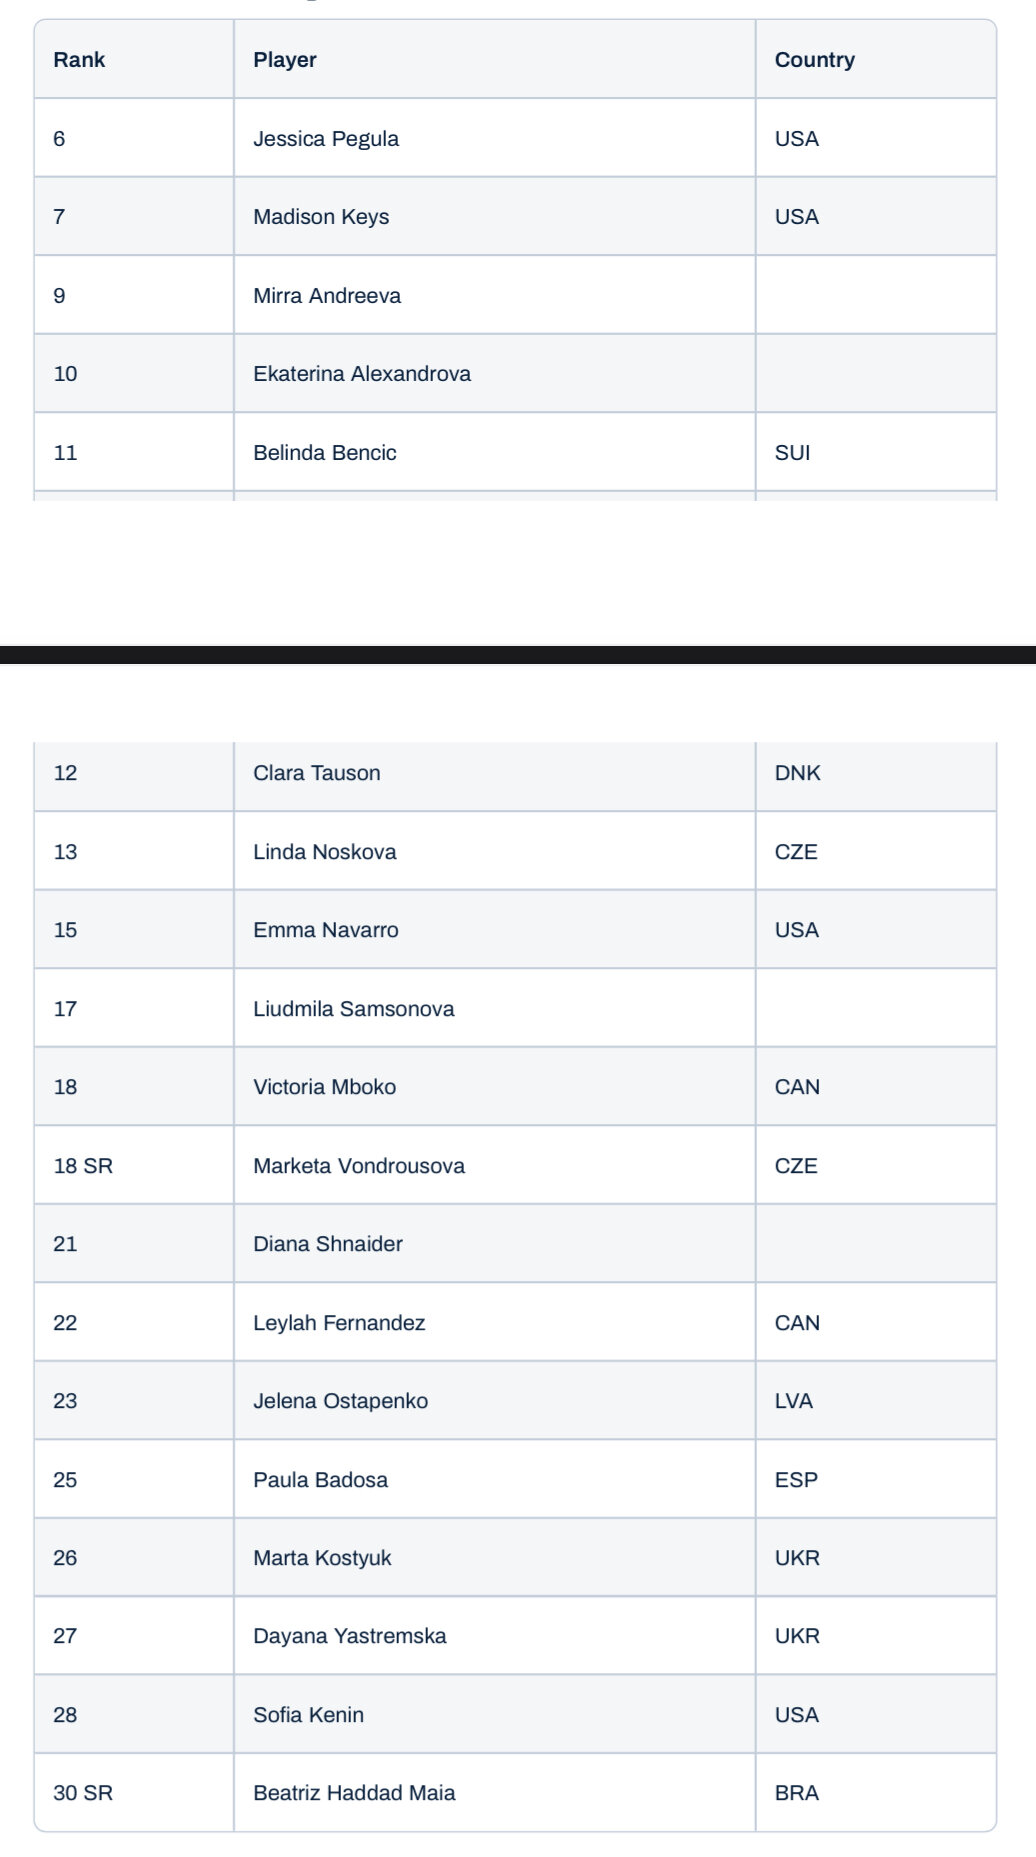Select Paula Badosa's ESP country cell
This screenshot has height=1857, width=1036.
point(796,1480)
